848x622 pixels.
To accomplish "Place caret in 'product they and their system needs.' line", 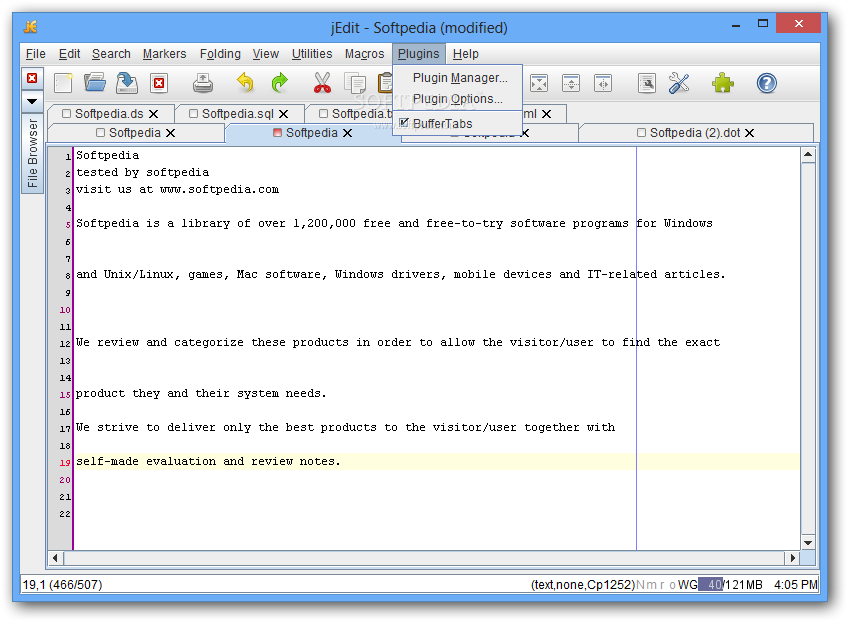I will [x=201, y=393].
